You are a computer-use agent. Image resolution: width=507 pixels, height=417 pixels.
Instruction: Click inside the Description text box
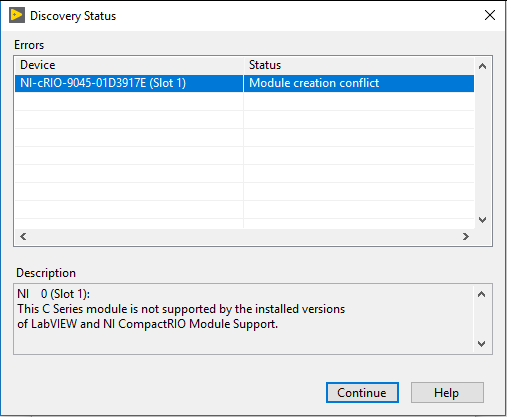coord(244,319)
